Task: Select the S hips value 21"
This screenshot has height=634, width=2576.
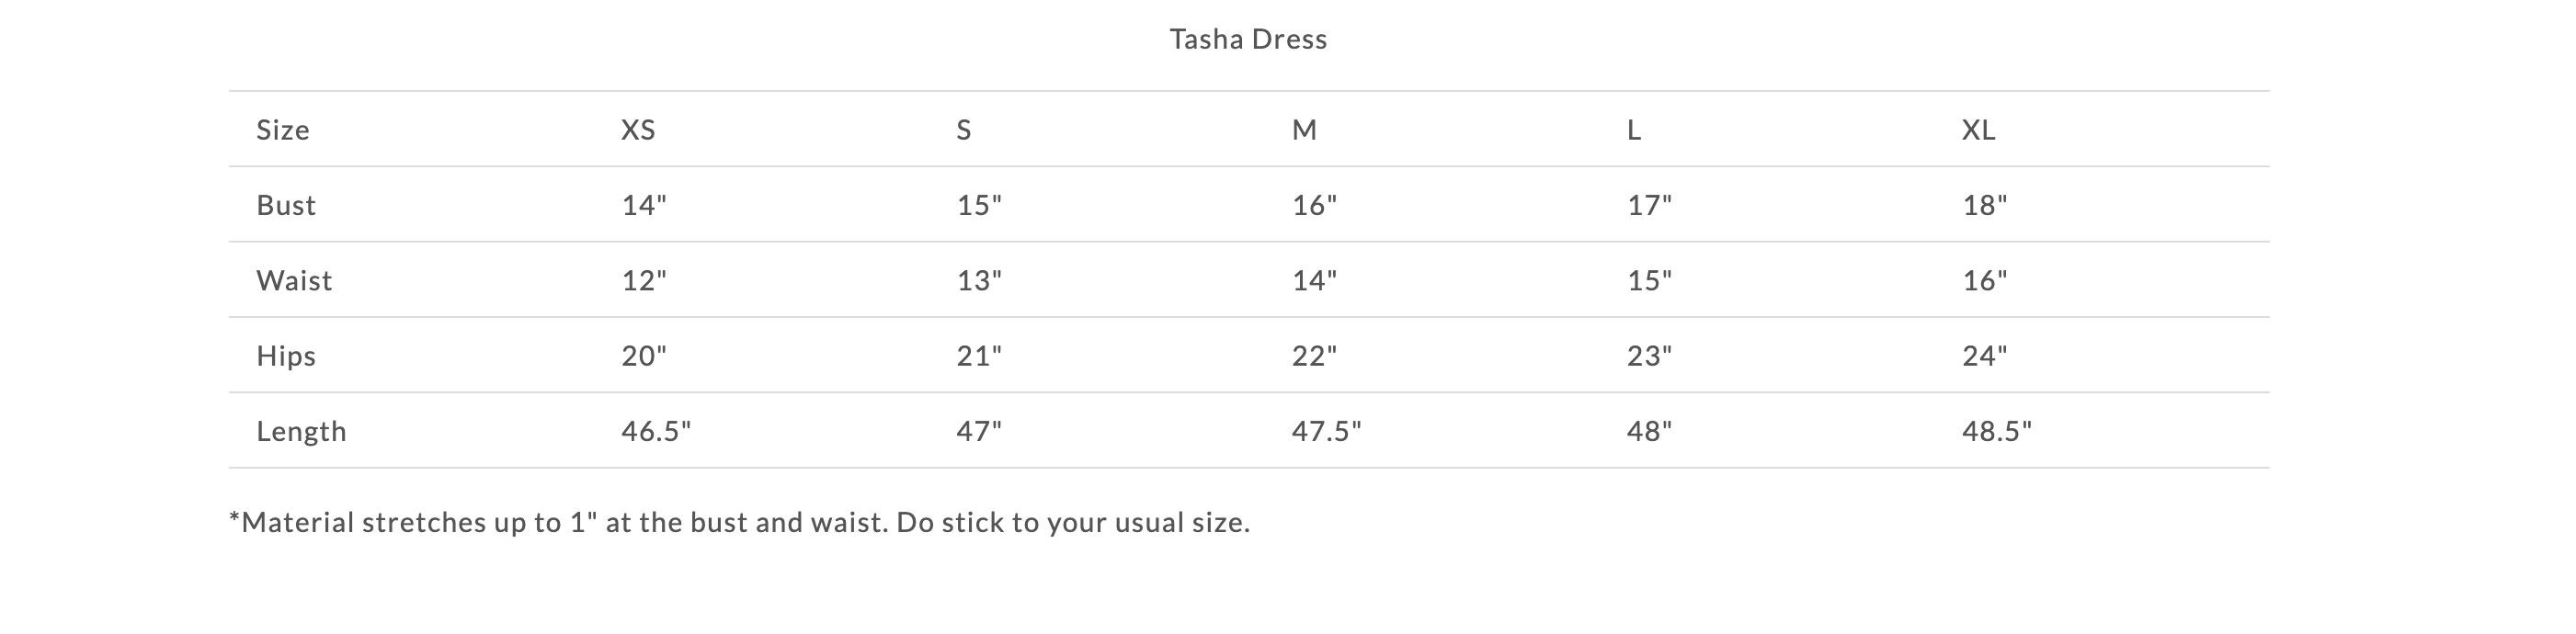Action: click(x=979, y=356)
